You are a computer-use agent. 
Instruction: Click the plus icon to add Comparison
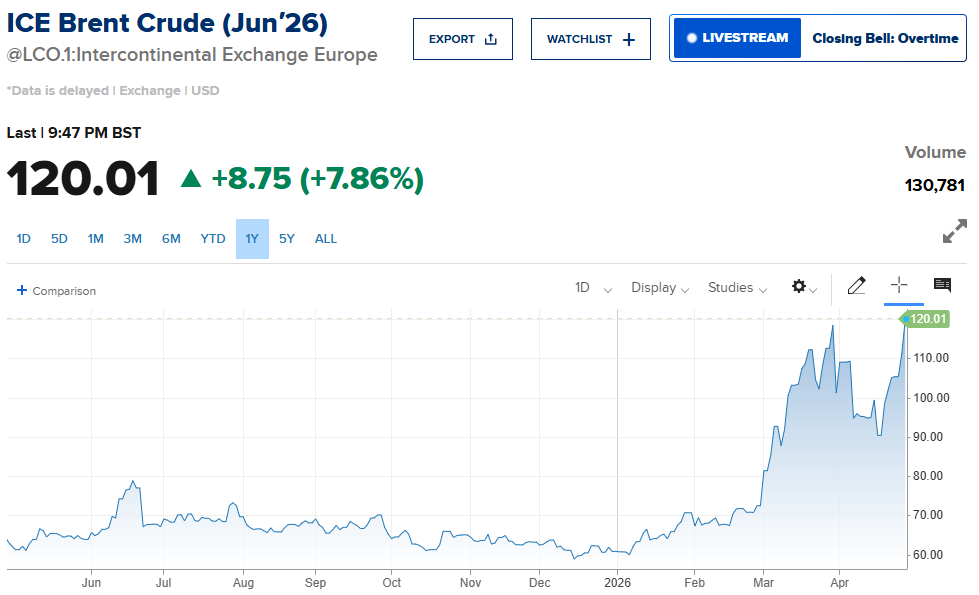[22, 290]
